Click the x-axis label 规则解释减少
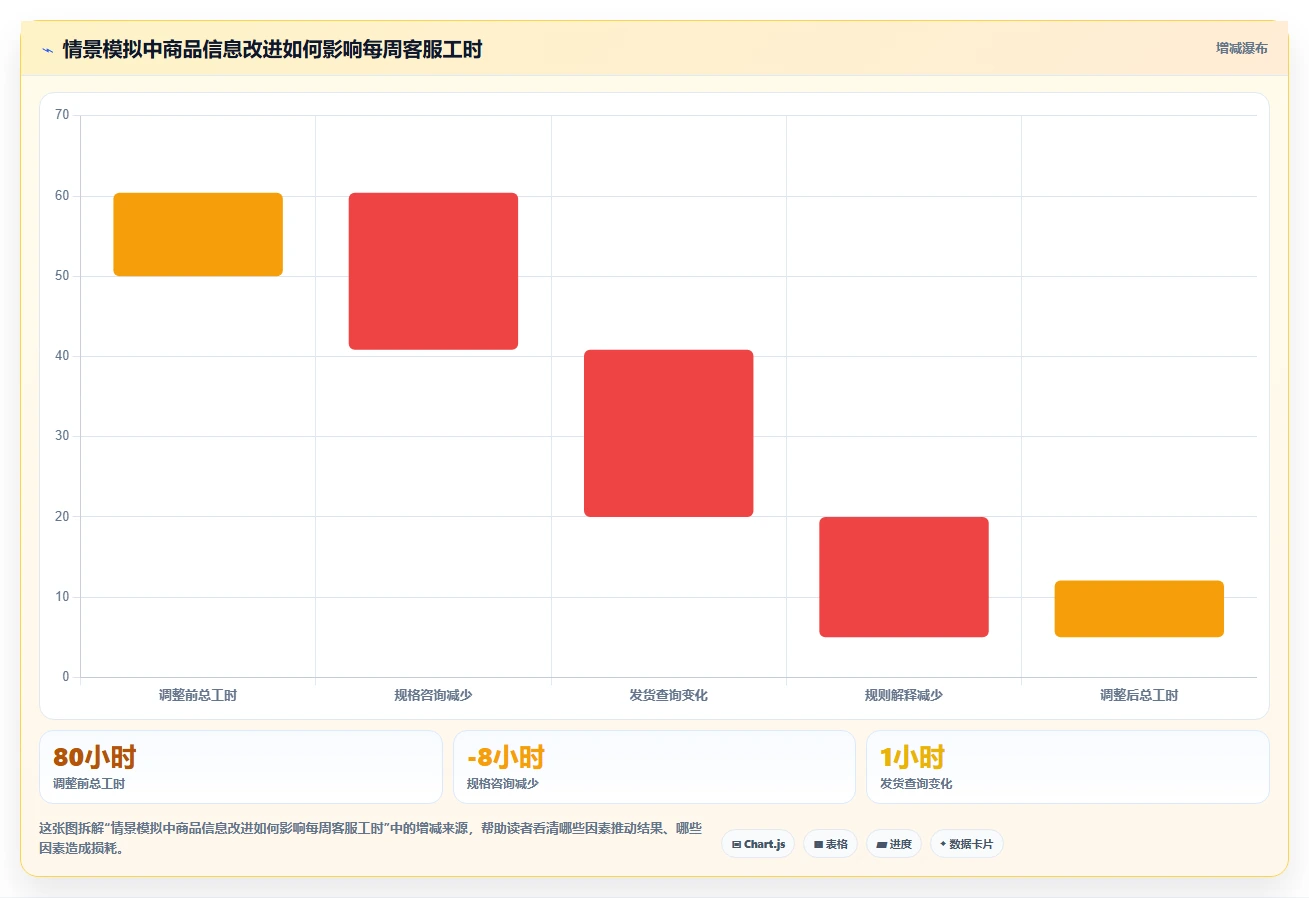 click(904, 695)
